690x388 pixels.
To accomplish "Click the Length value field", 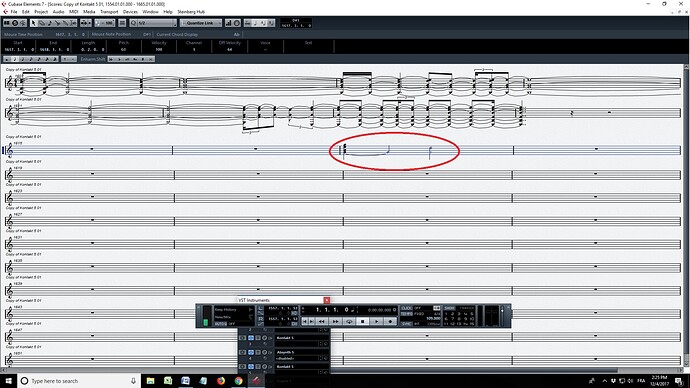I will [x=88, y=49].
